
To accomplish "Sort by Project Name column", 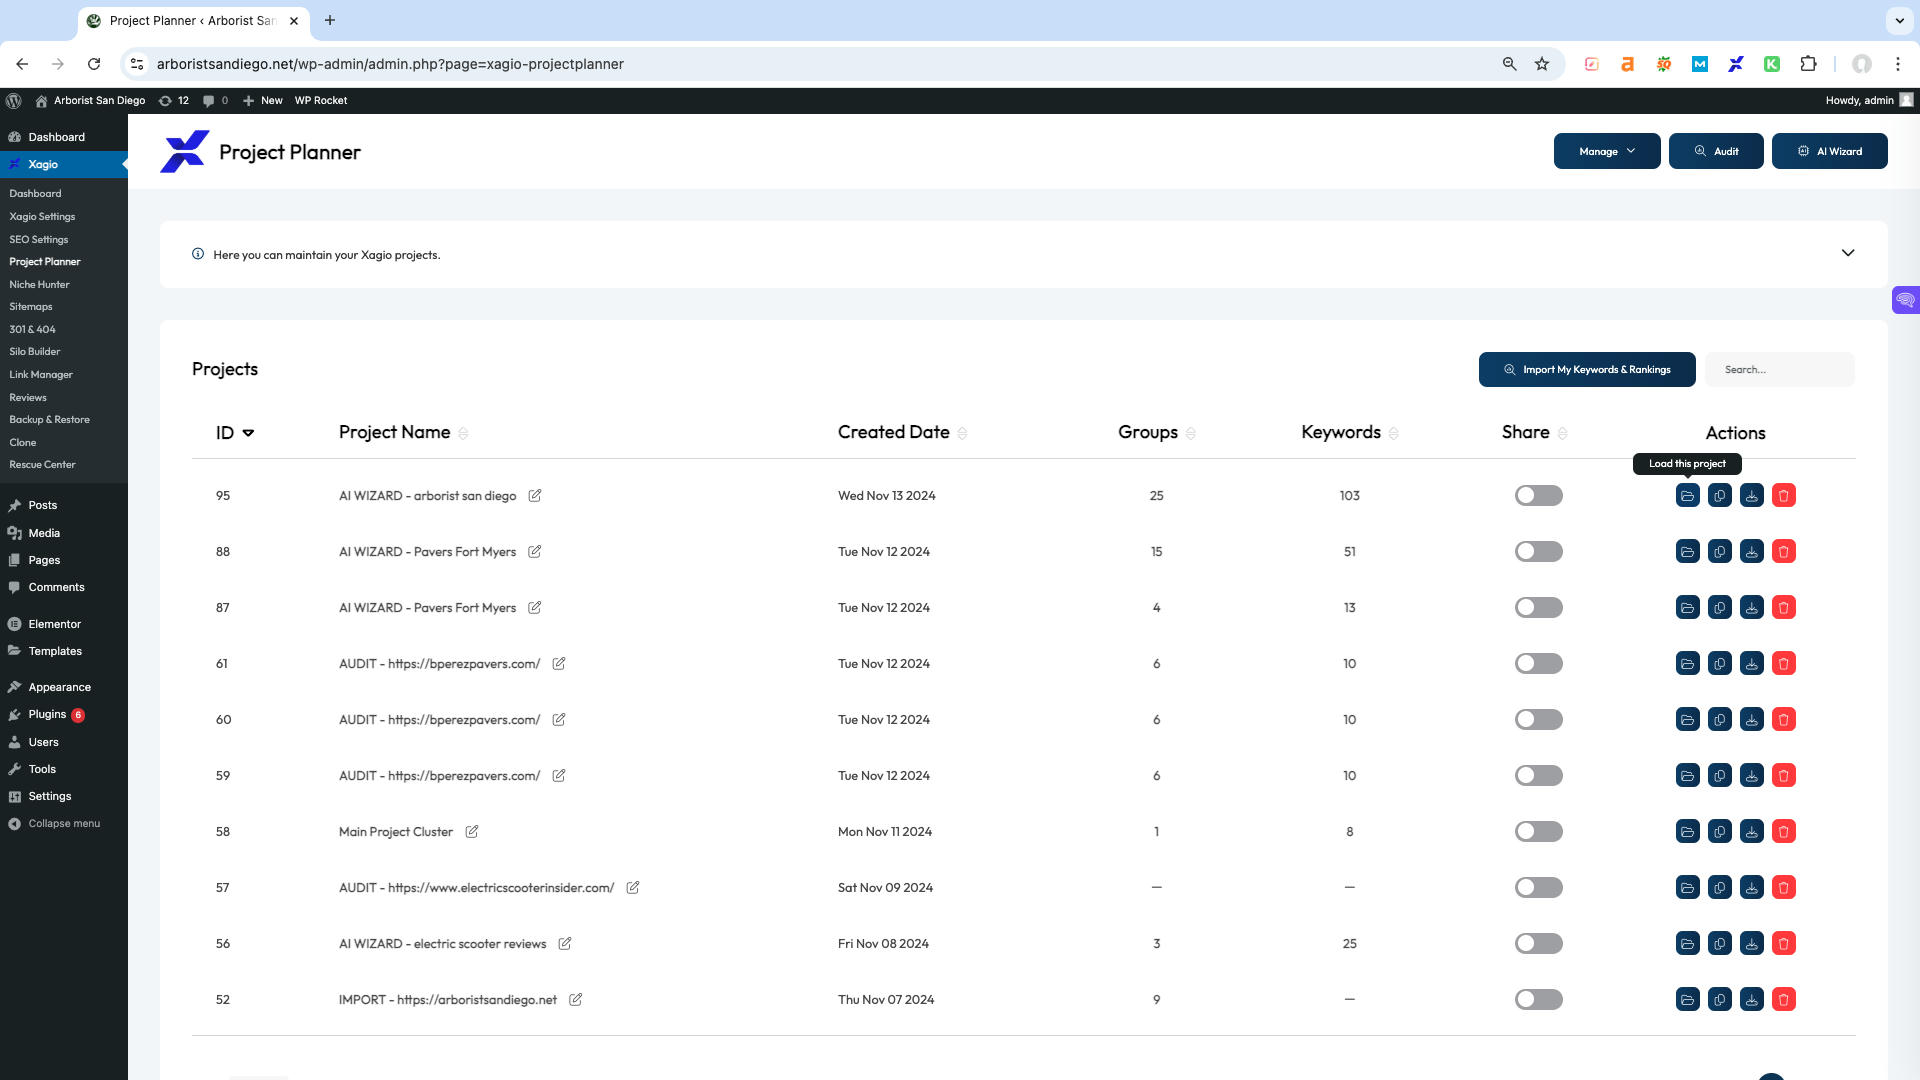I will tap(403, 433).
